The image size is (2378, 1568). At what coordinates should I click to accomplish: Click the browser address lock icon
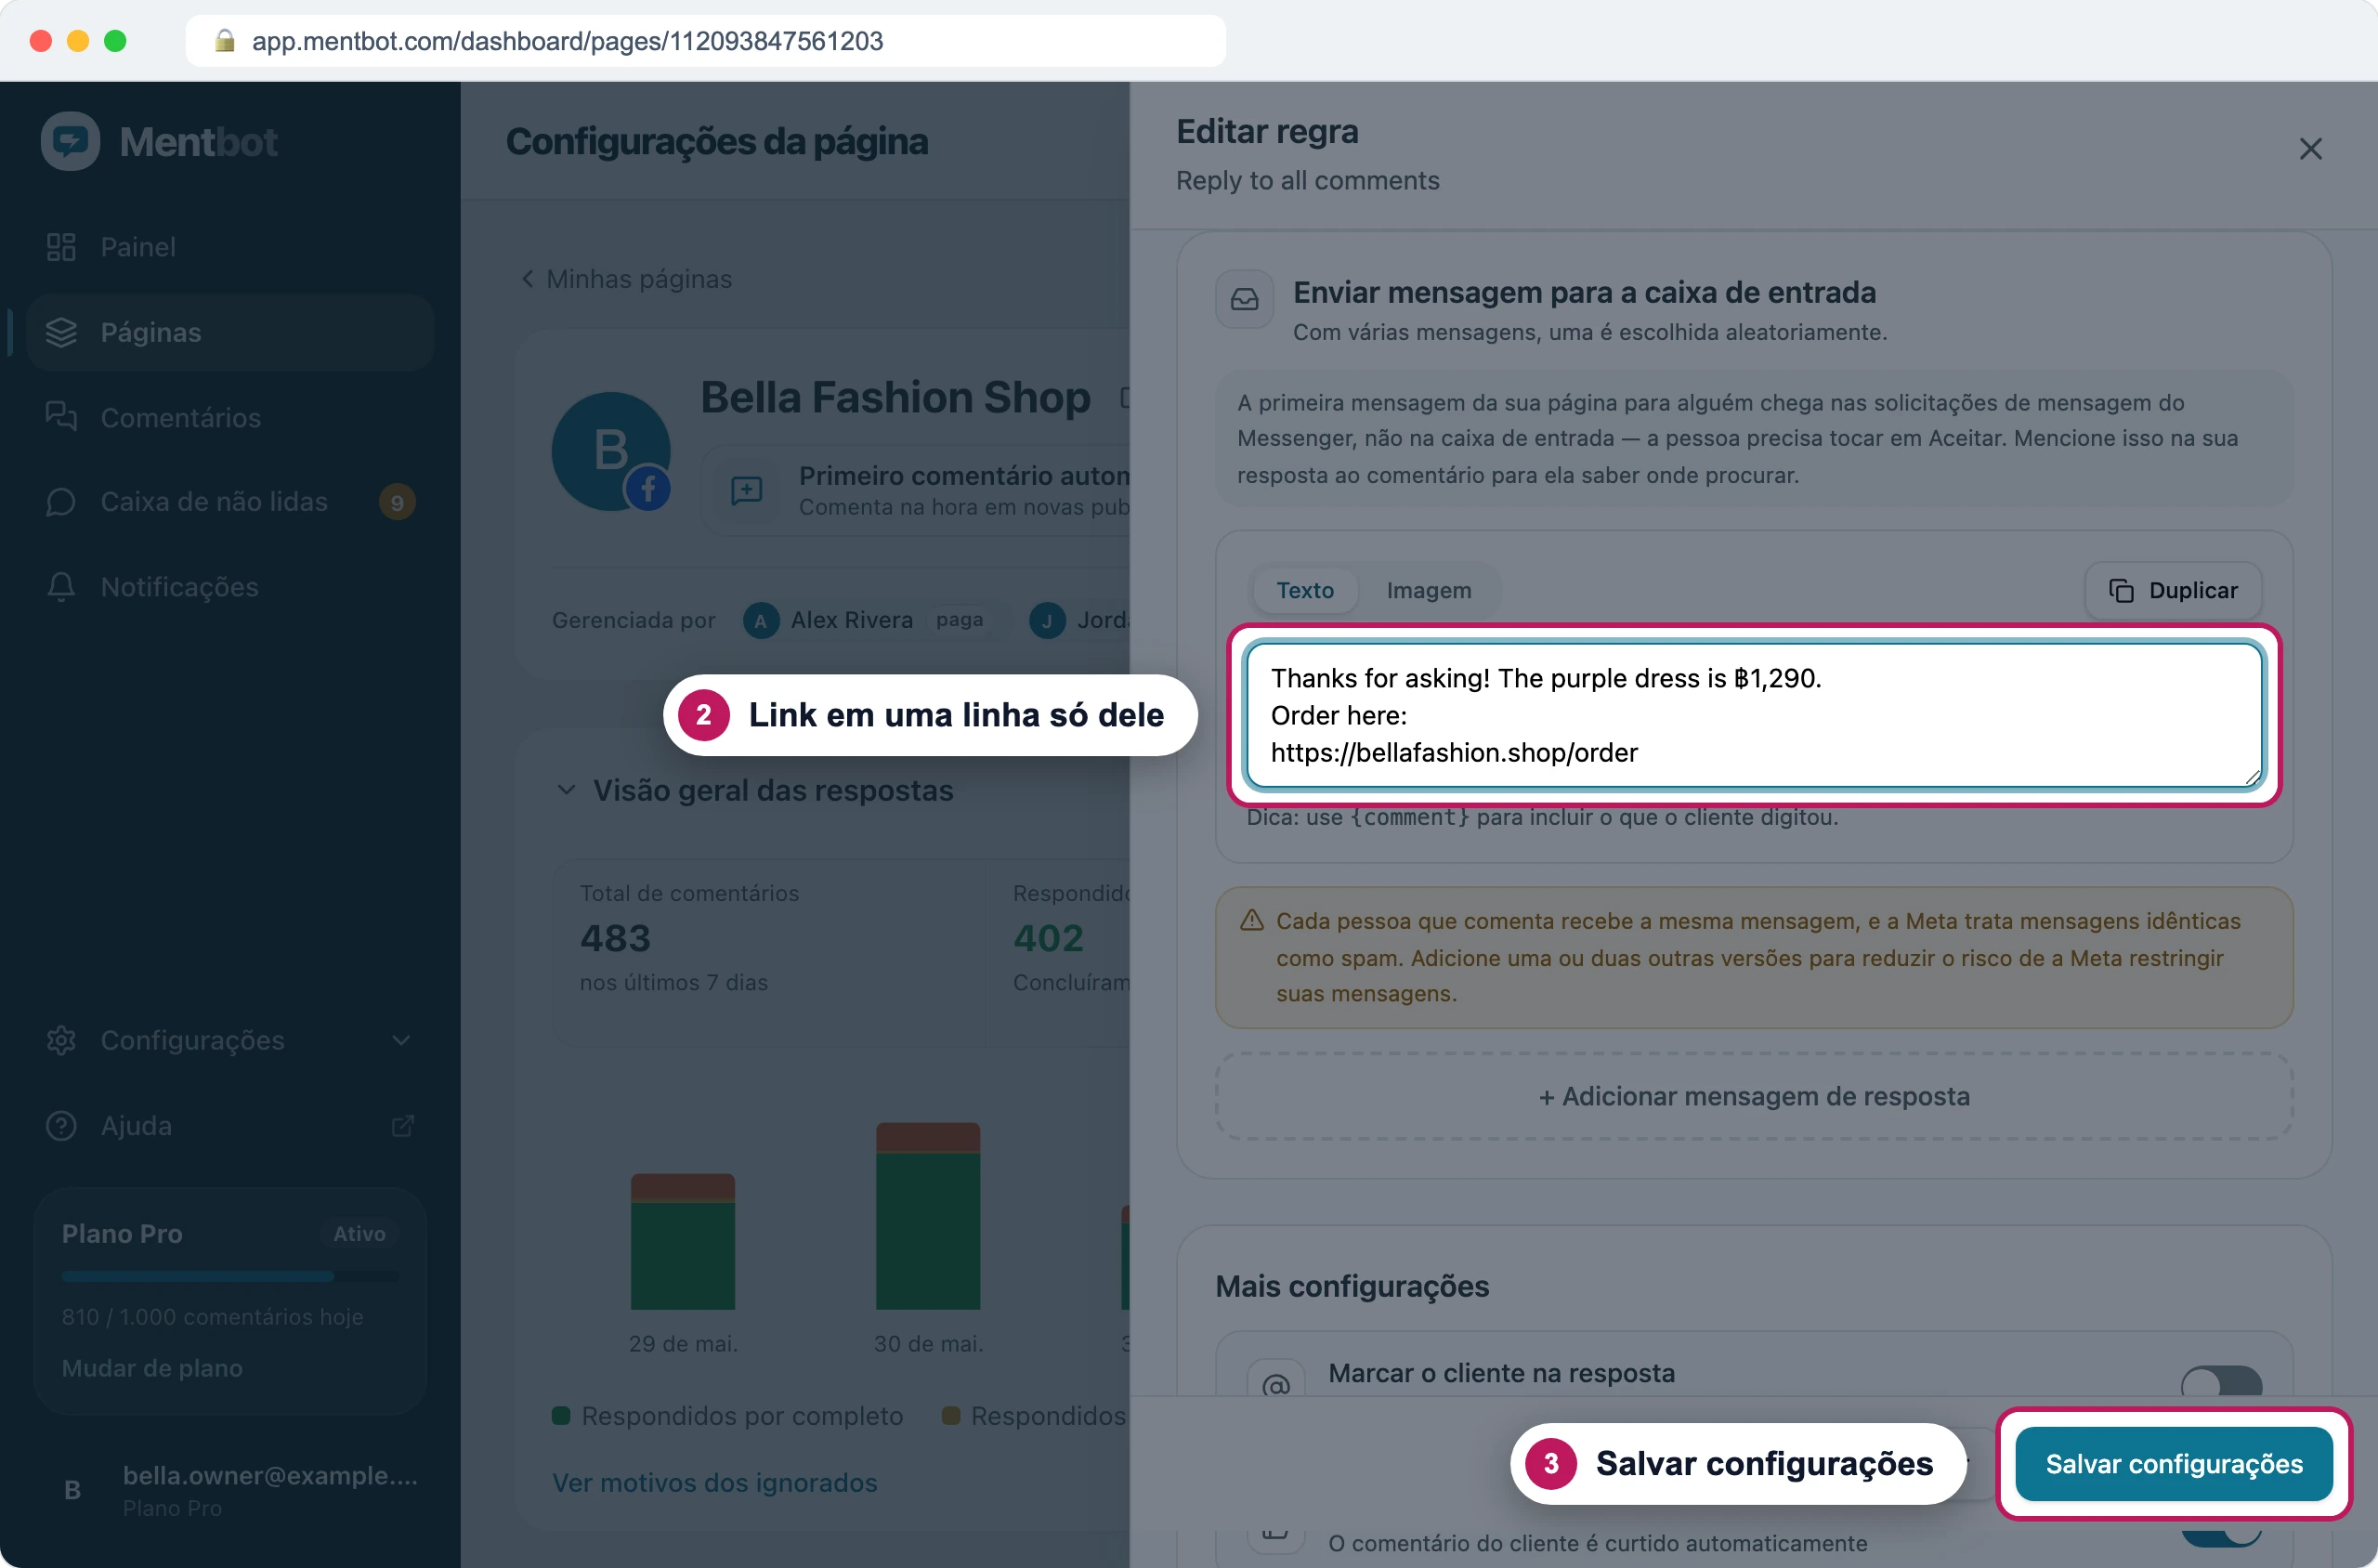tap(225, 40)
